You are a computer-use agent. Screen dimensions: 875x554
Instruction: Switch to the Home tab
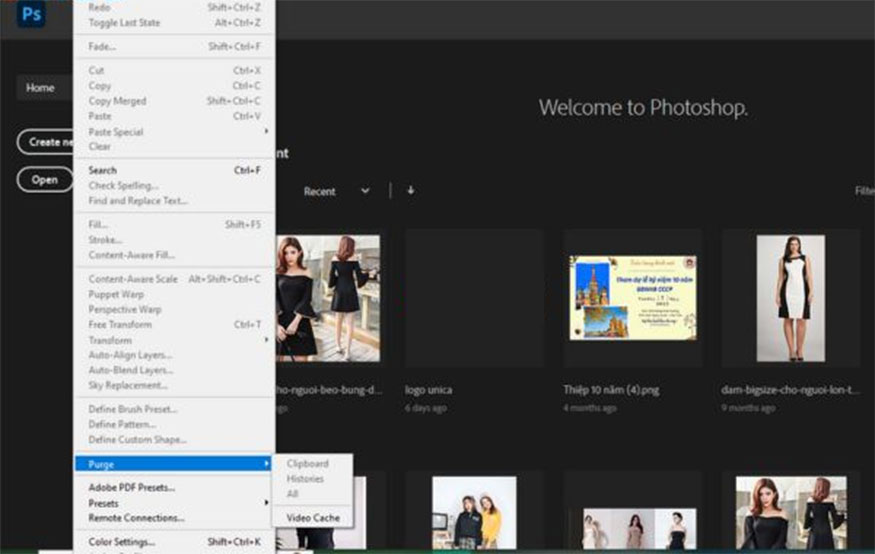pos(40,88)
